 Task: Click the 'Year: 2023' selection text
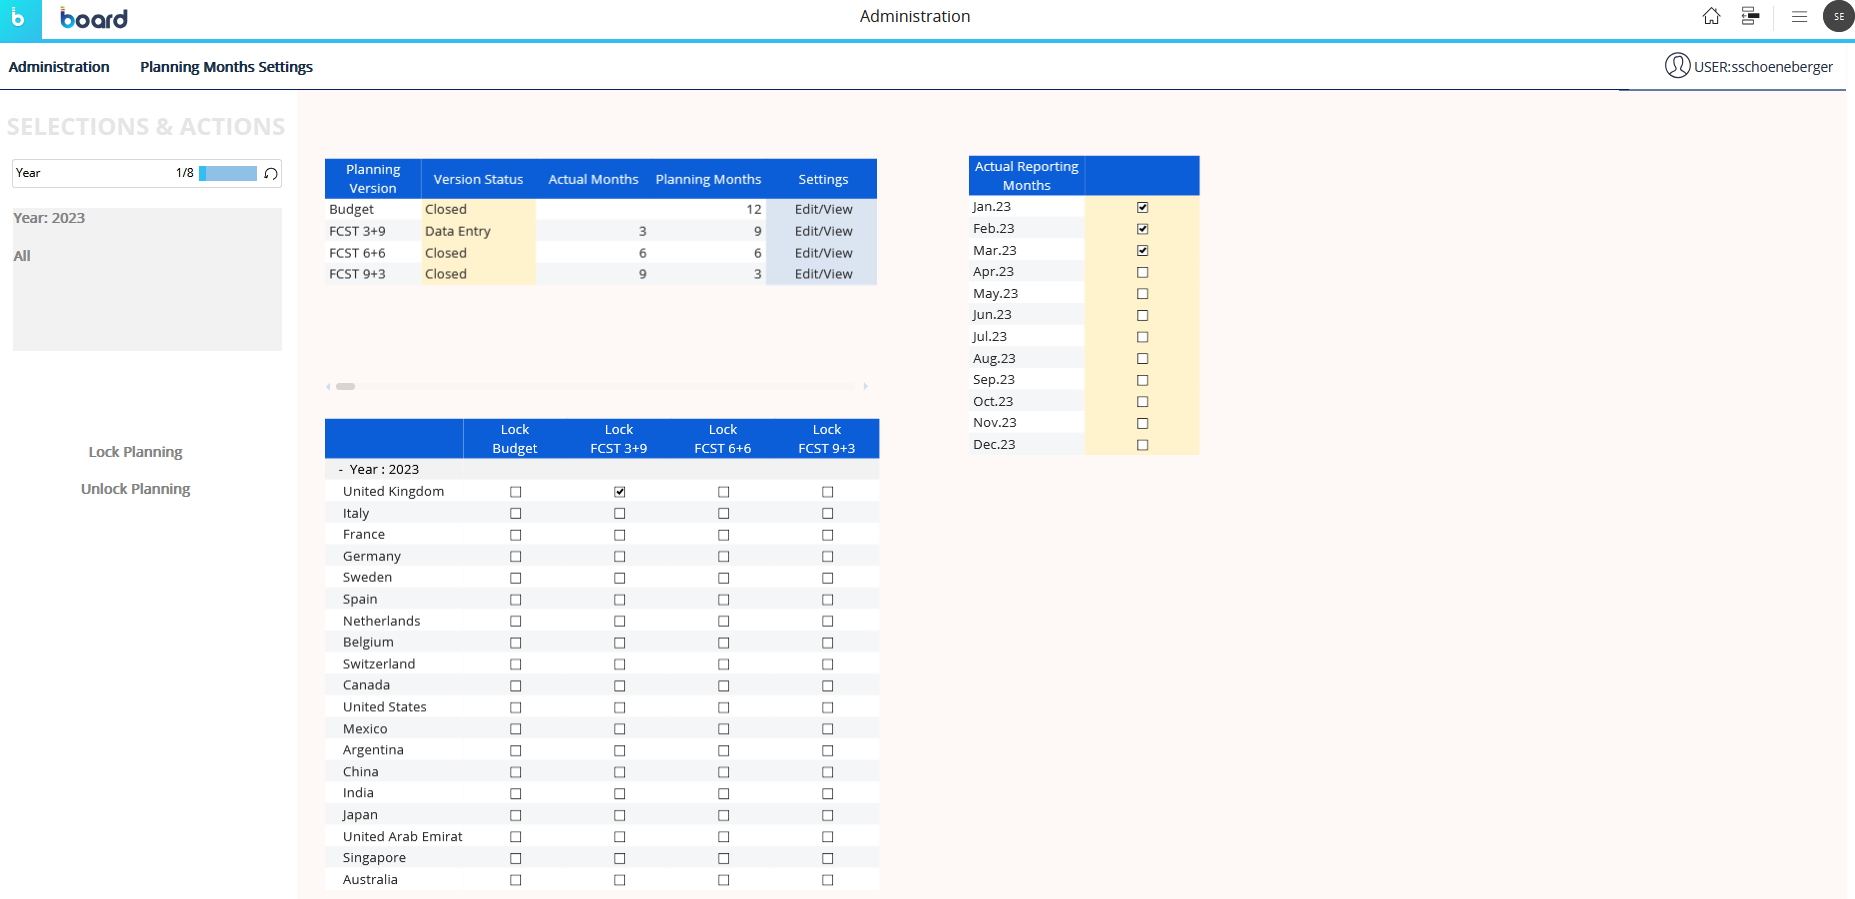tap(49, 218)
